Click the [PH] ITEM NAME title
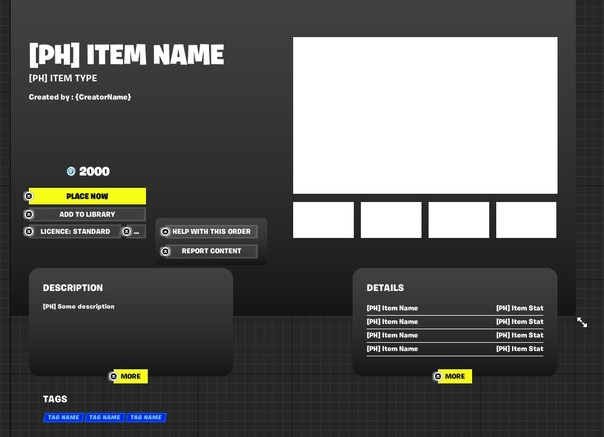The width and height of the screenshot is (604, 437). pos(126,54)
